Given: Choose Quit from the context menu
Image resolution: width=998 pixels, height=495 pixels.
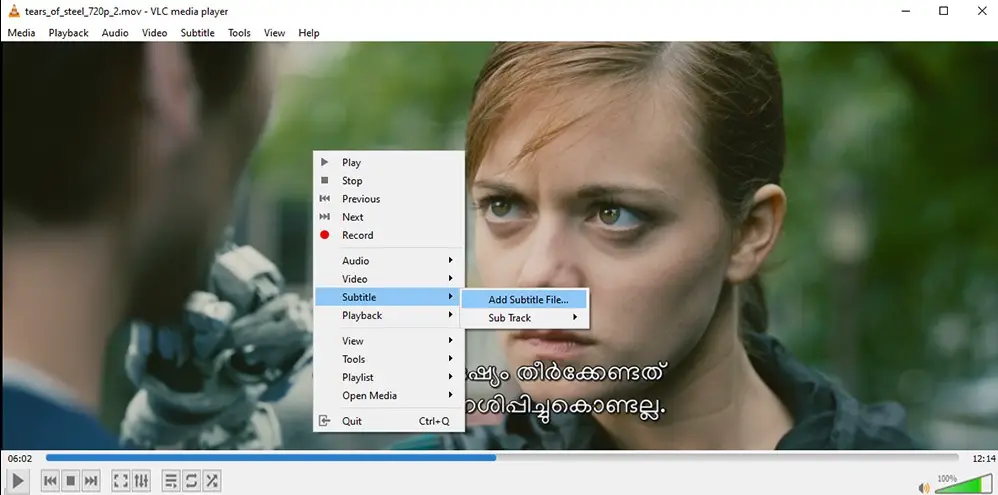Looking at the screenshot, I should click(352, 421).
